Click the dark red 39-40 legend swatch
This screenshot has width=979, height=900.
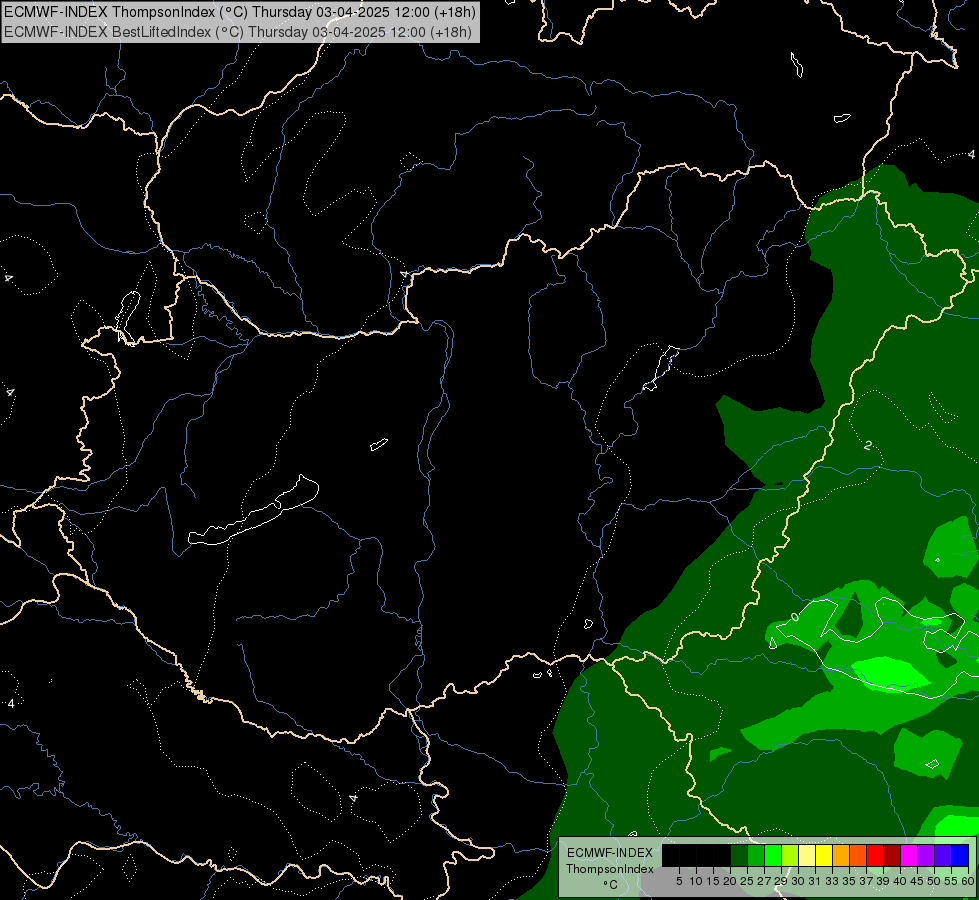(x=892, y=855)
